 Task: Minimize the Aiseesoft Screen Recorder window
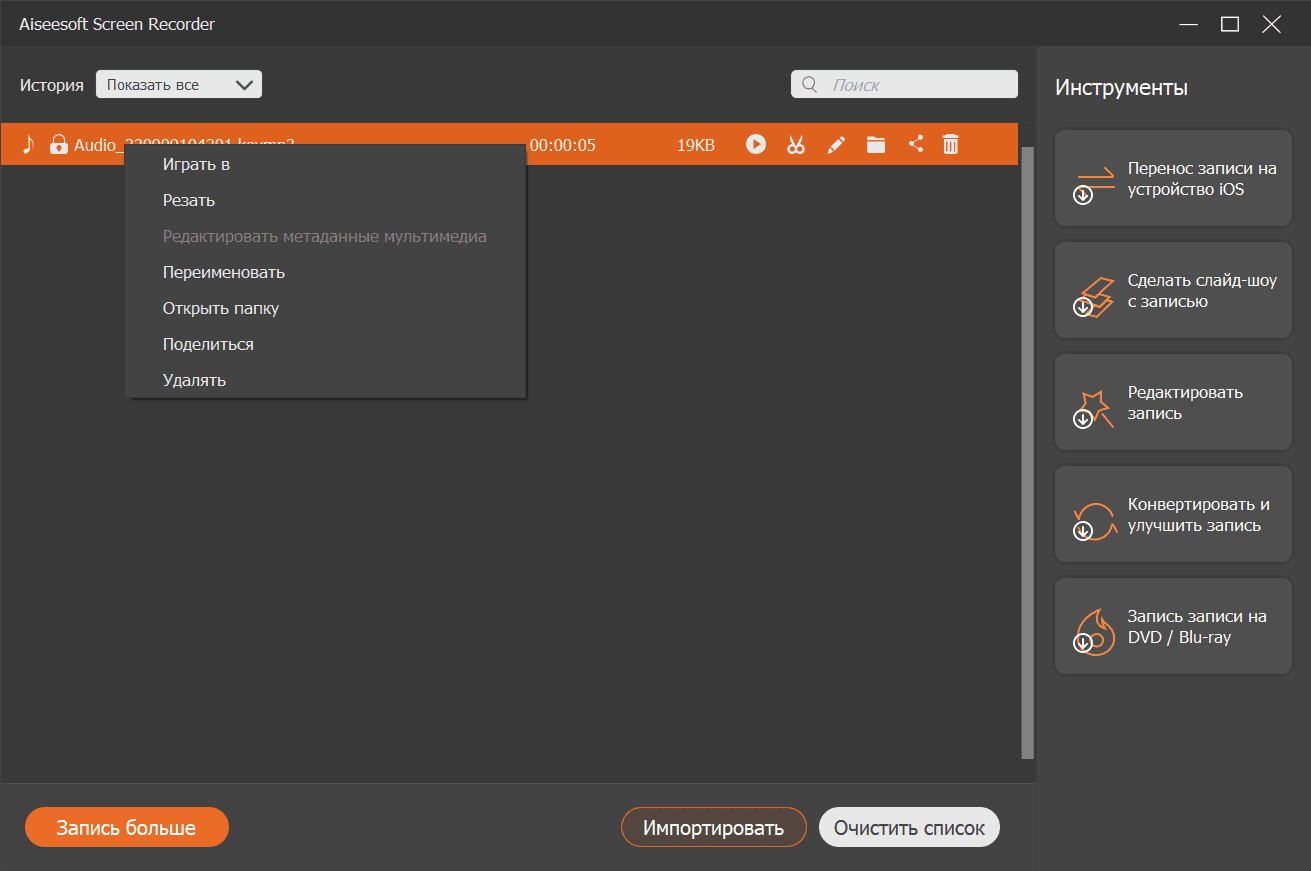point(1189,24)
